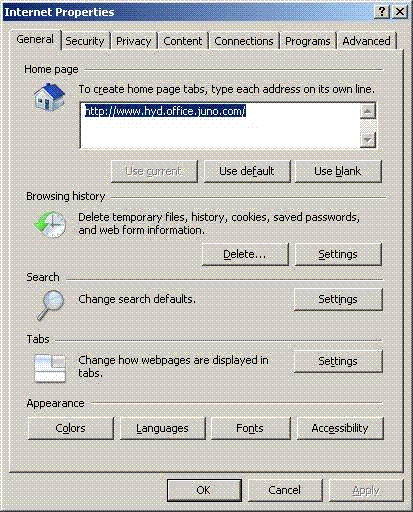Select the Programs tab
This screenshot has width=413, height=512.
(308, 41)
